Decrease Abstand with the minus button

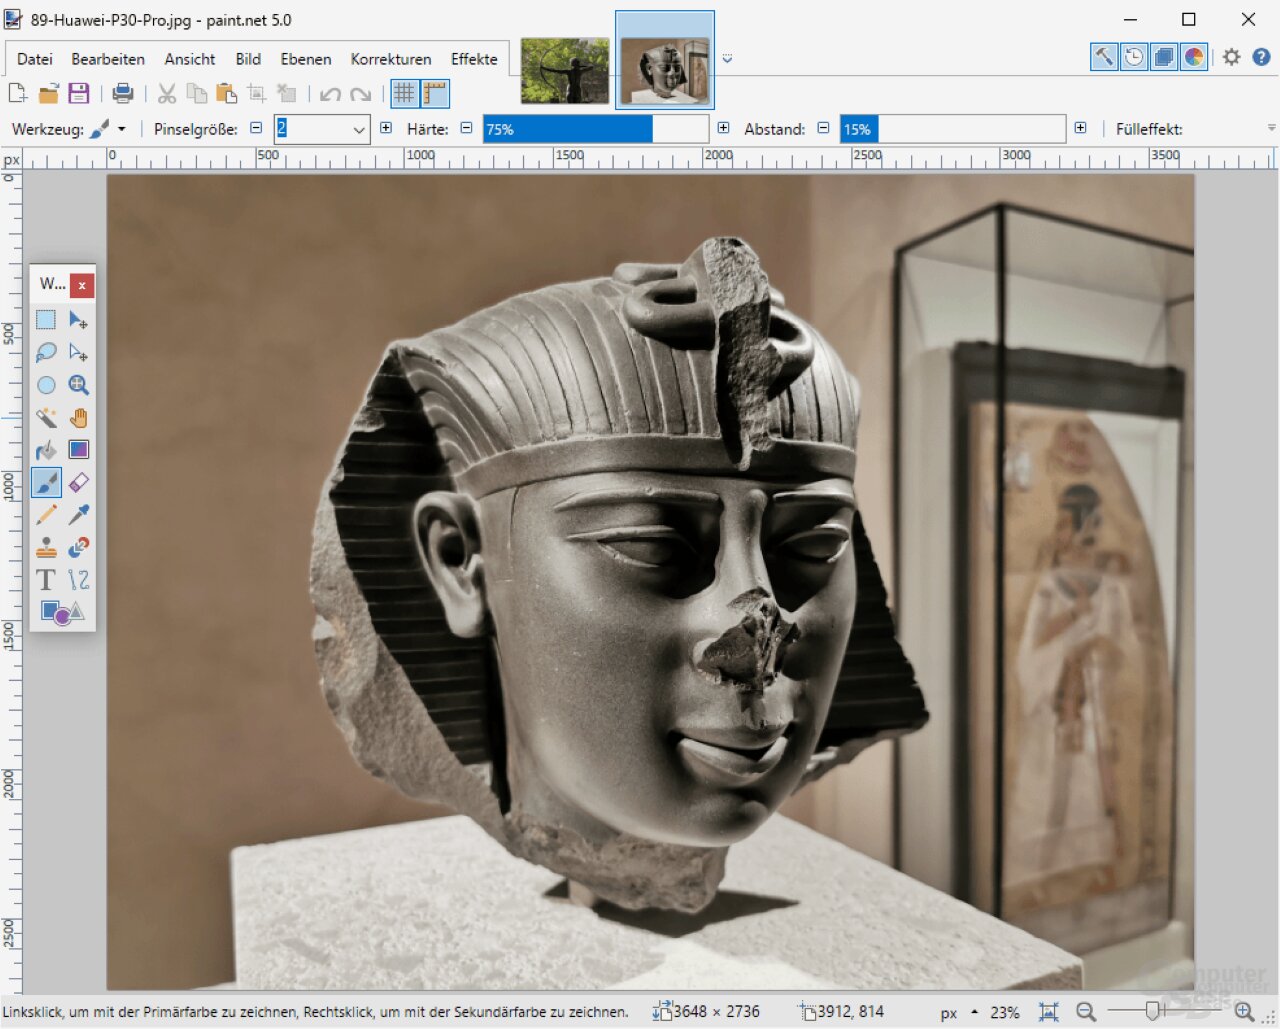pos(823,129)
